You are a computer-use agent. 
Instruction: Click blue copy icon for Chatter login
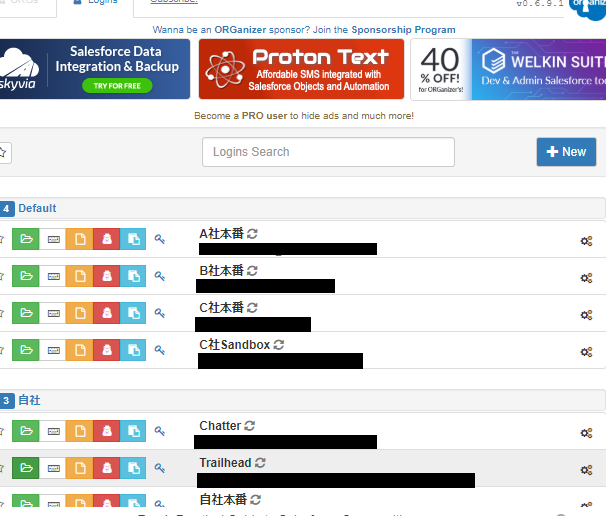133,432
